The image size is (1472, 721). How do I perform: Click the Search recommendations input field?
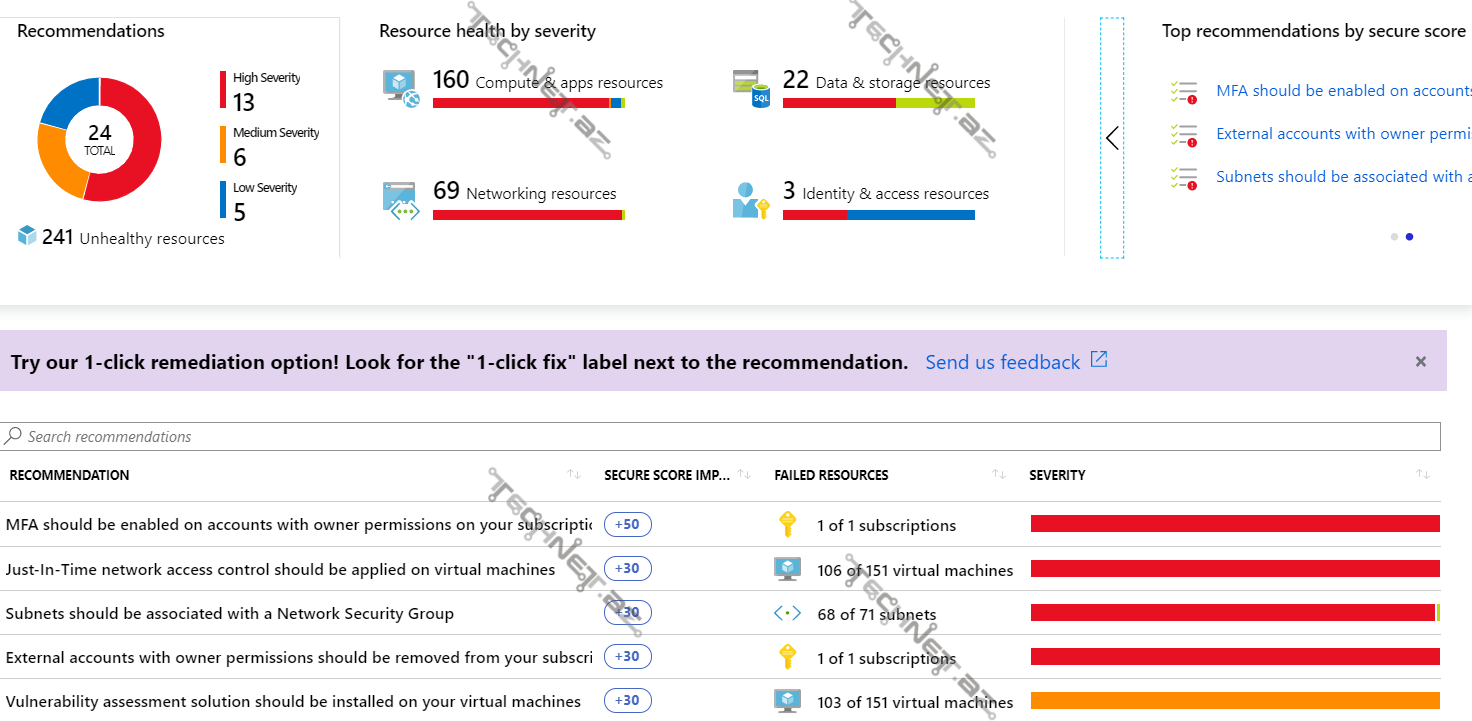[x=720, y=437]
